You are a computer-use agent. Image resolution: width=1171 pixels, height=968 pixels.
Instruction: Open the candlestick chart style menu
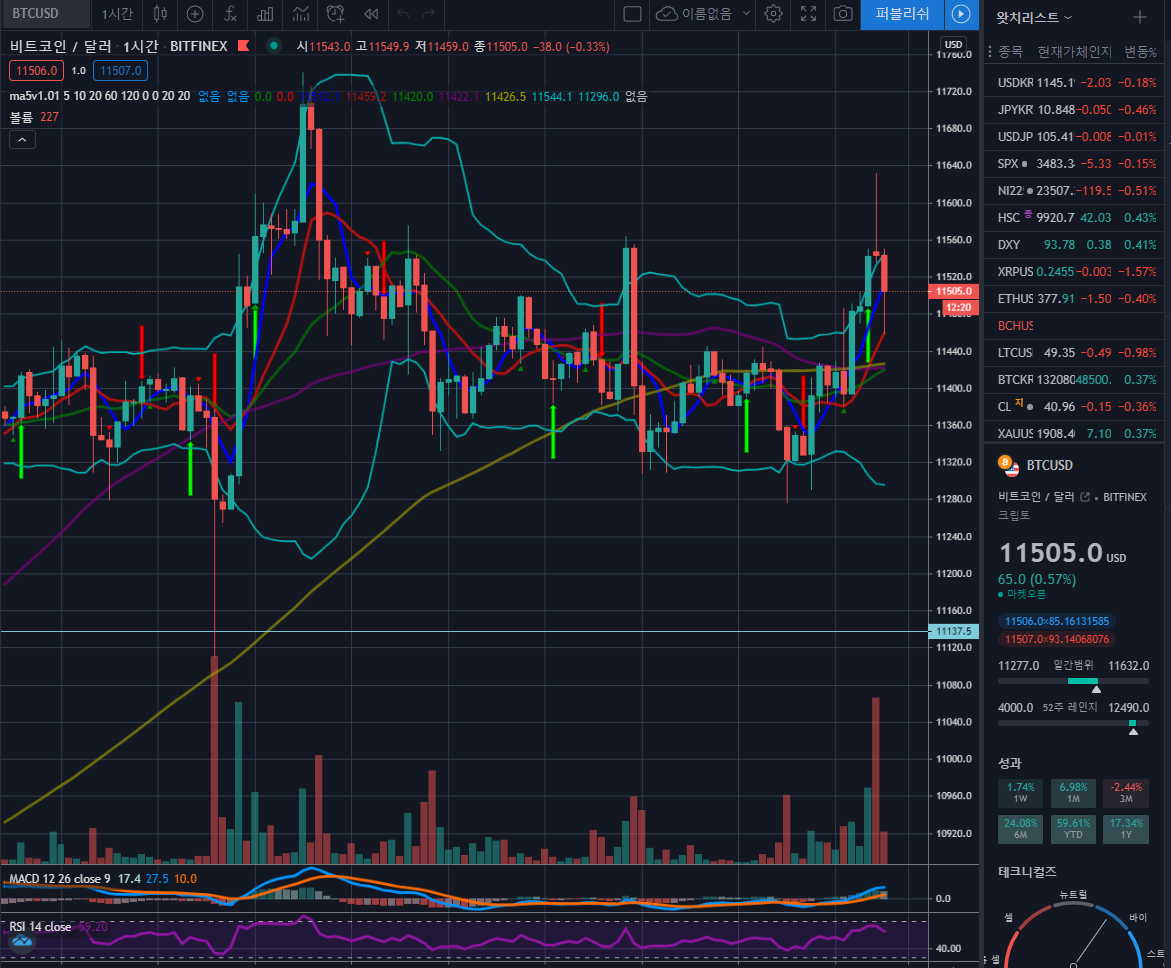160,13
